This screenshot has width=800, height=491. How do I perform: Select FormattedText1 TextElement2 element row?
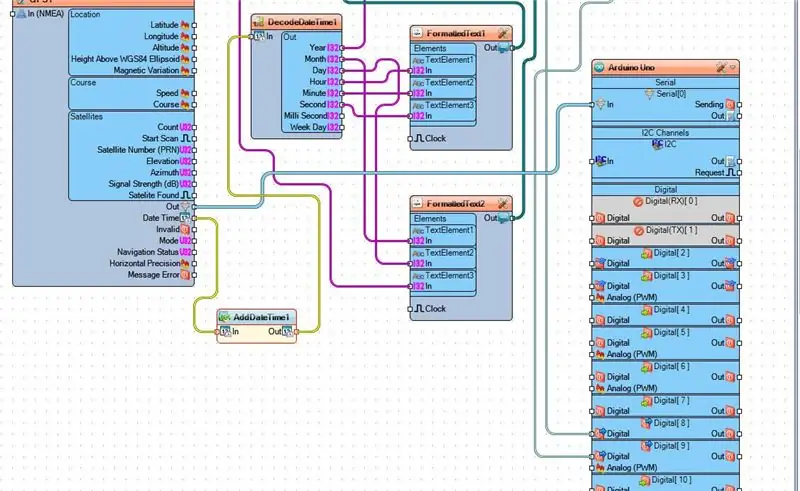[x=443, y=82]
